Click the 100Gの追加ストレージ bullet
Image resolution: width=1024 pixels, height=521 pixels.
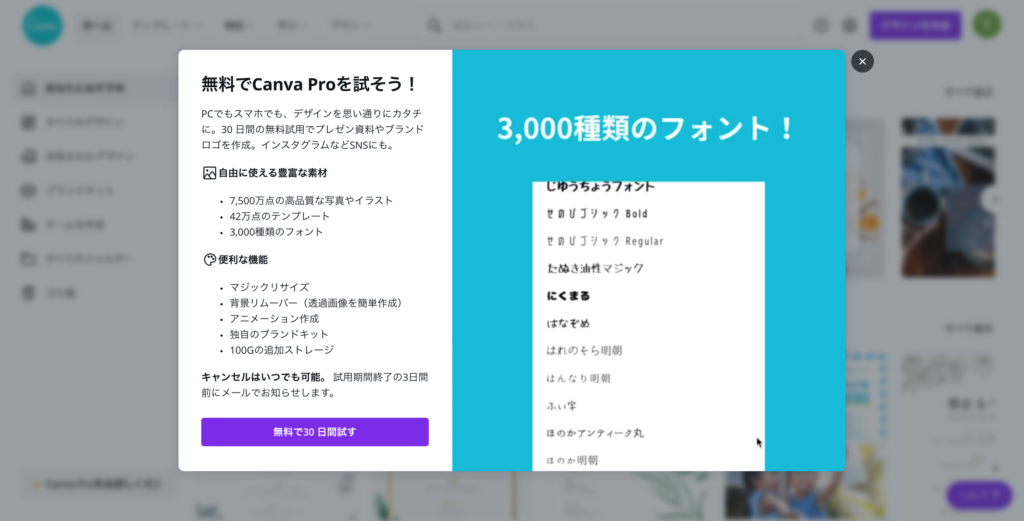(x=281, y=350)
